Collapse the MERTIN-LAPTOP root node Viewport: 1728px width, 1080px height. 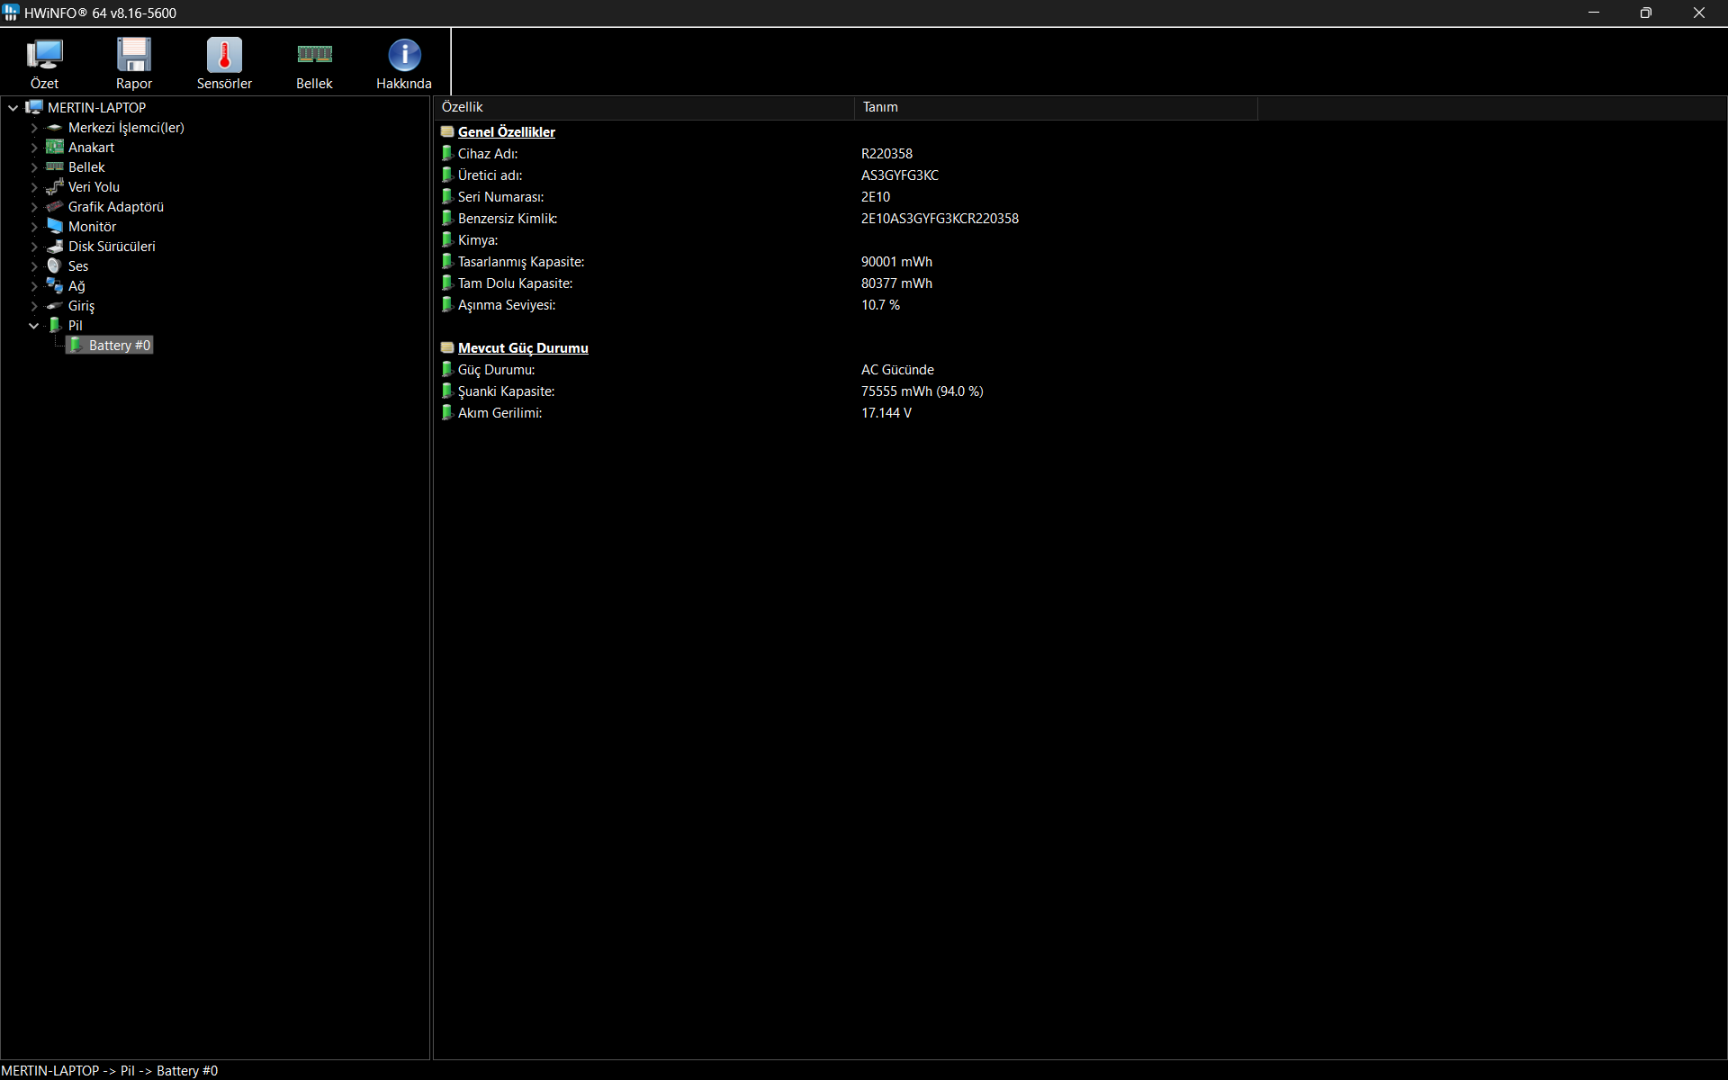(13, 107)
